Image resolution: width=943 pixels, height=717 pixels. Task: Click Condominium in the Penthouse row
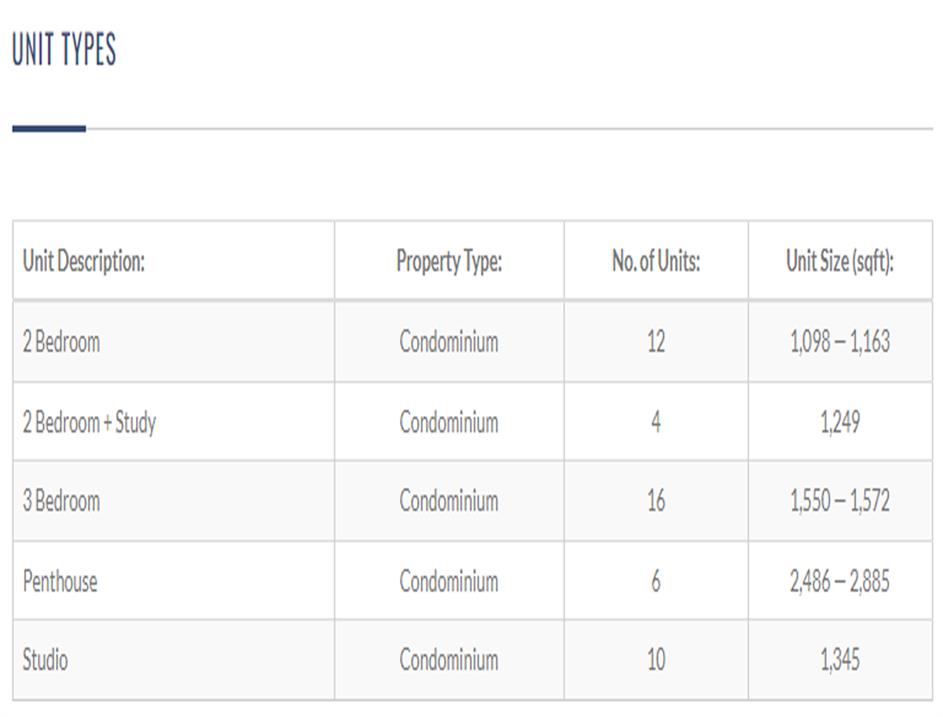pyautogui.click(x=449, y=581)
